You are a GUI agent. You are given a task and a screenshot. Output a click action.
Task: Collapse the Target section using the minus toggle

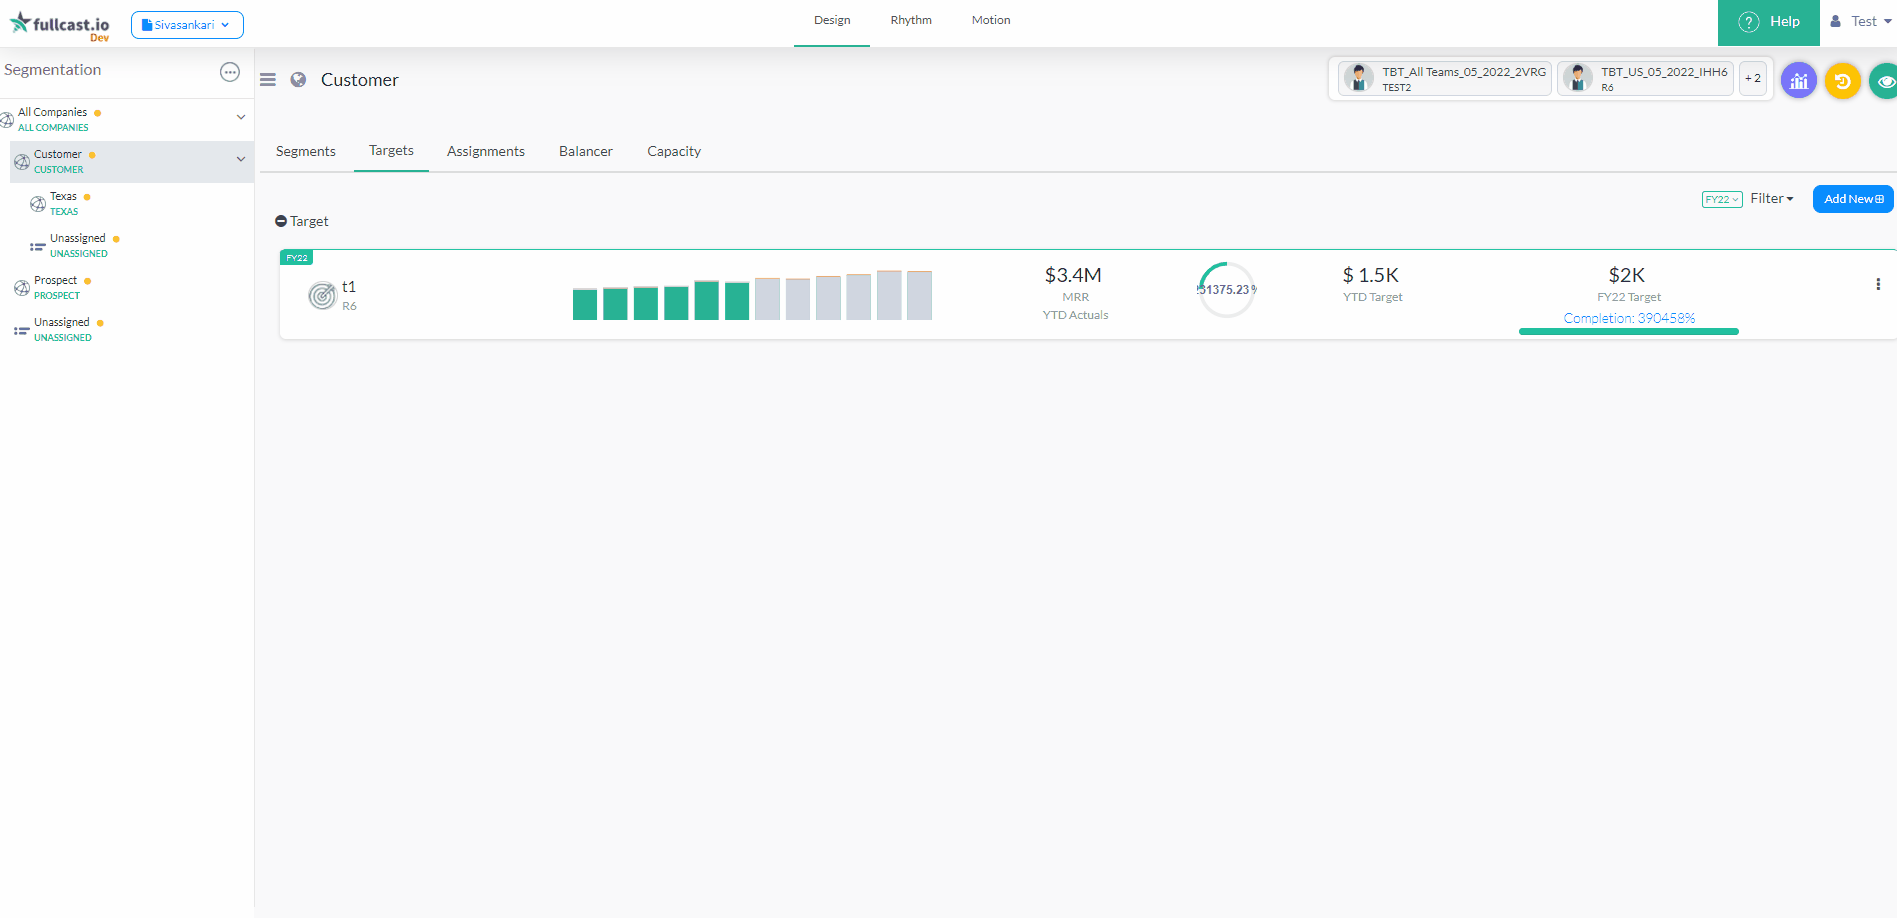[x=281, y=221]
